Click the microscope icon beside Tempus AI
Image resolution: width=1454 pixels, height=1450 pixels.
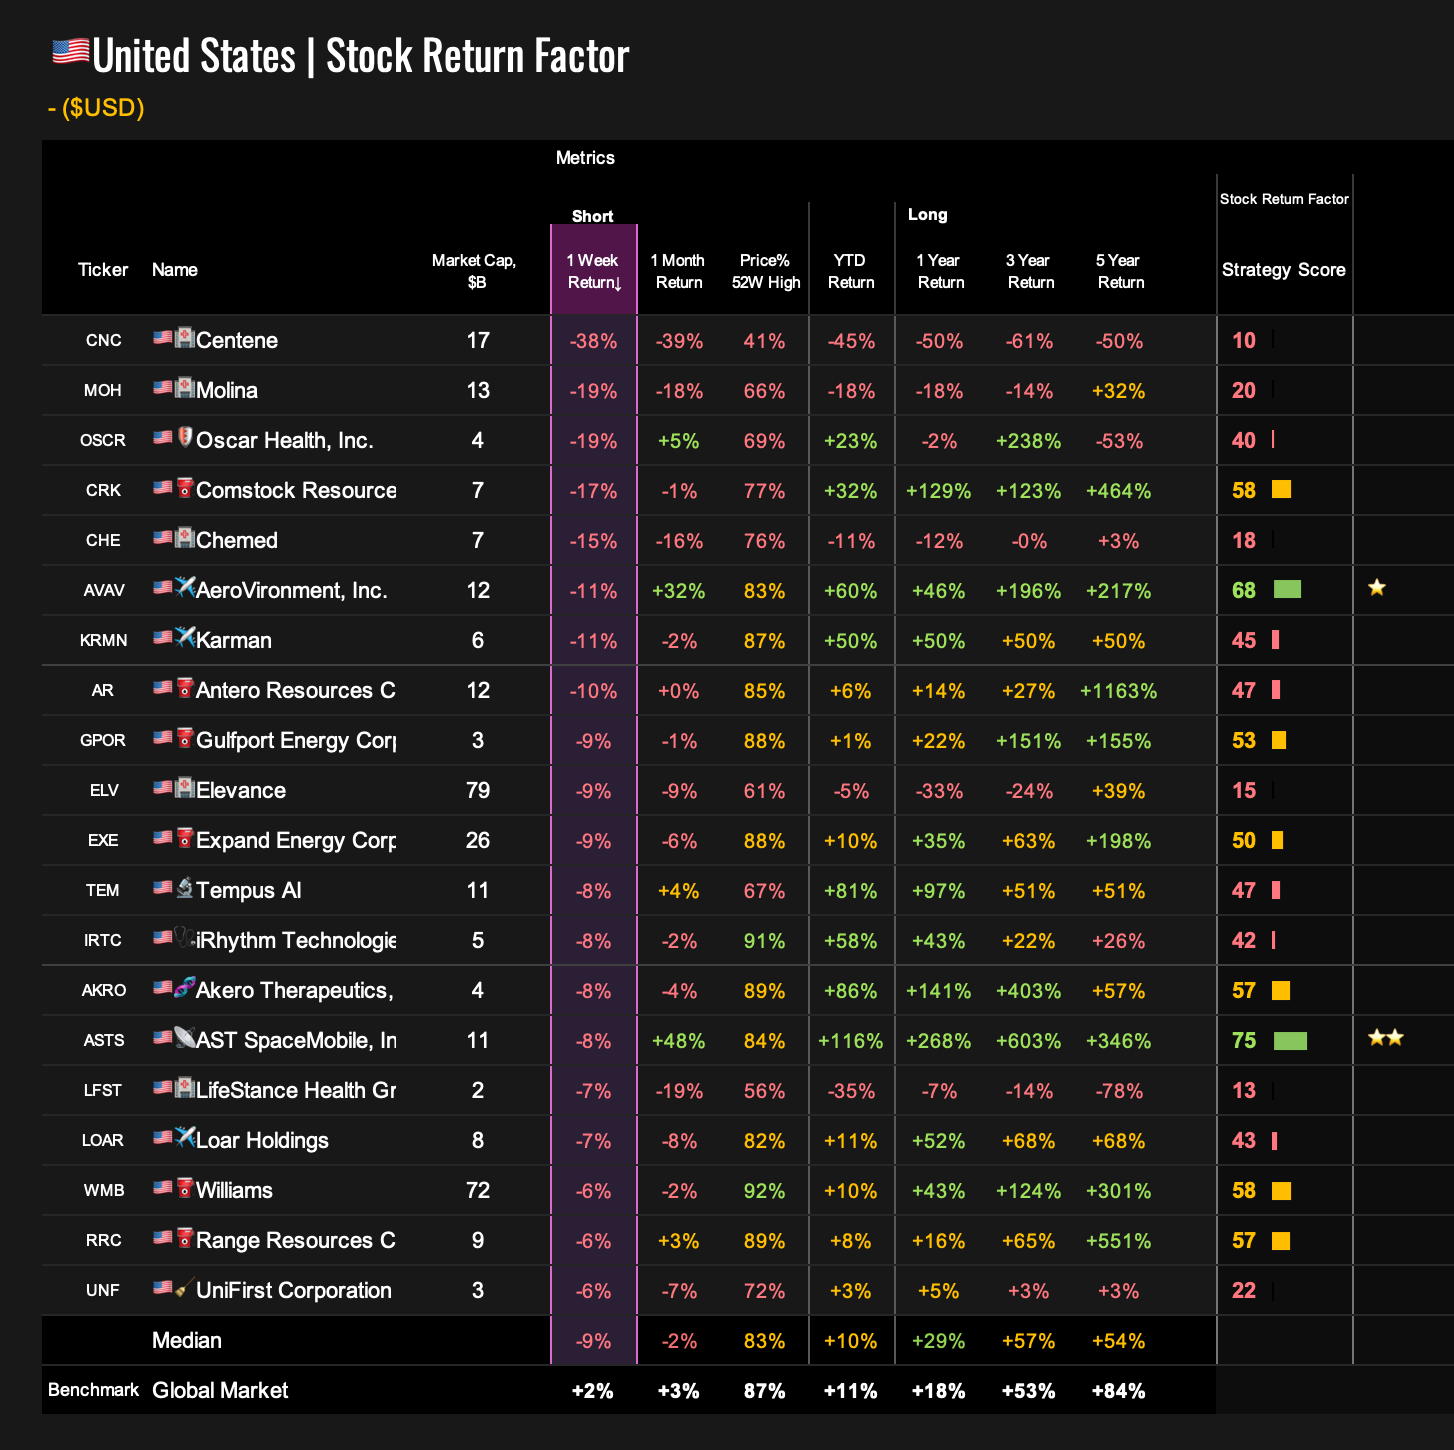click(185, 887)
